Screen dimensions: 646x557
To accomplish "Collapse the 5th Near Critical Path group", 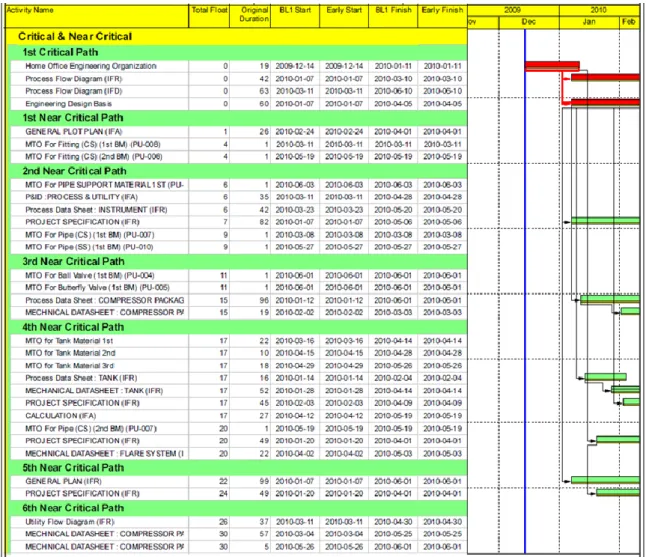I will [x=238, y=468].
